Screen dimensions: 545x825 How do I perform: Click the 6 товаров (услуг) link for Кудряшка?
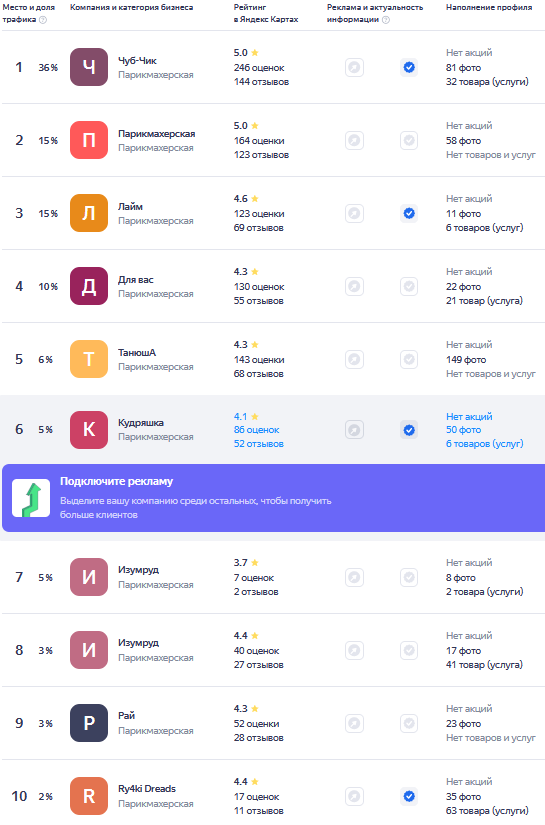click(485, 444)
